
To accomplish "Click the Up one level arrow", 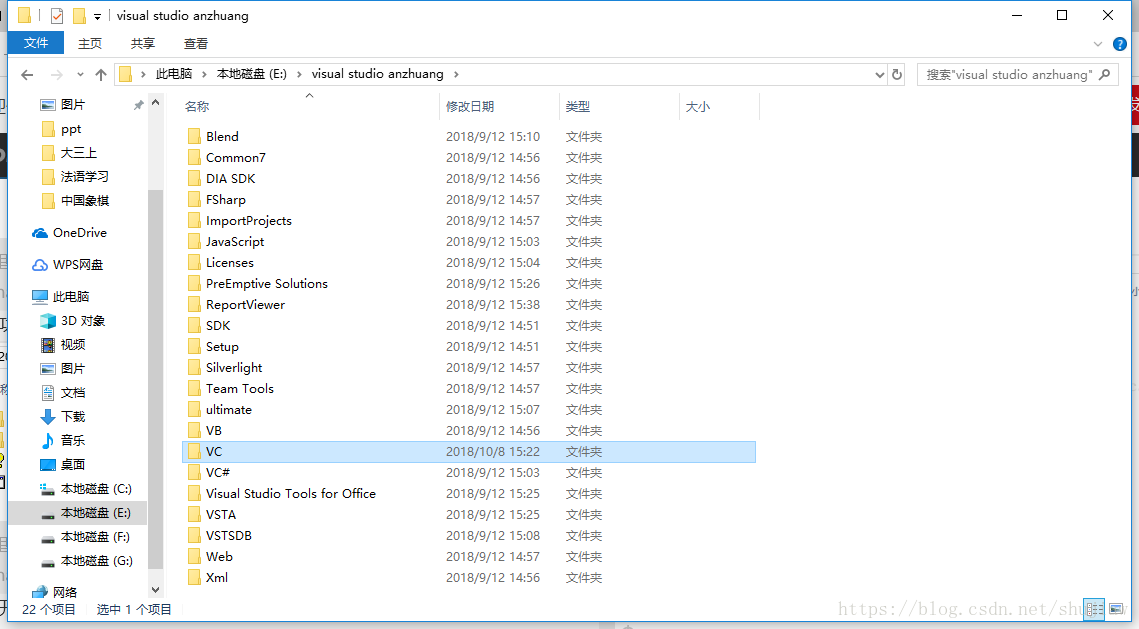I will 100,75.
